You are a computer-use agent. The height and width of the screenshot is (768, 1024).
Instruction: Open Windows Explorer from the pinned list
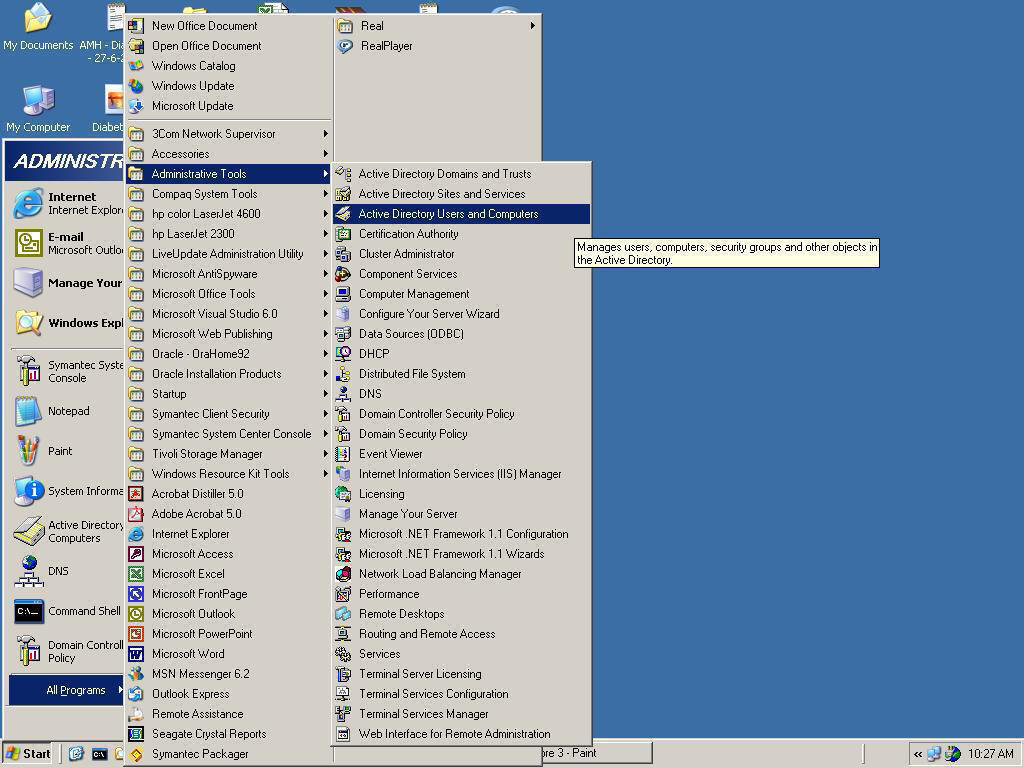[x=68, y=323]
